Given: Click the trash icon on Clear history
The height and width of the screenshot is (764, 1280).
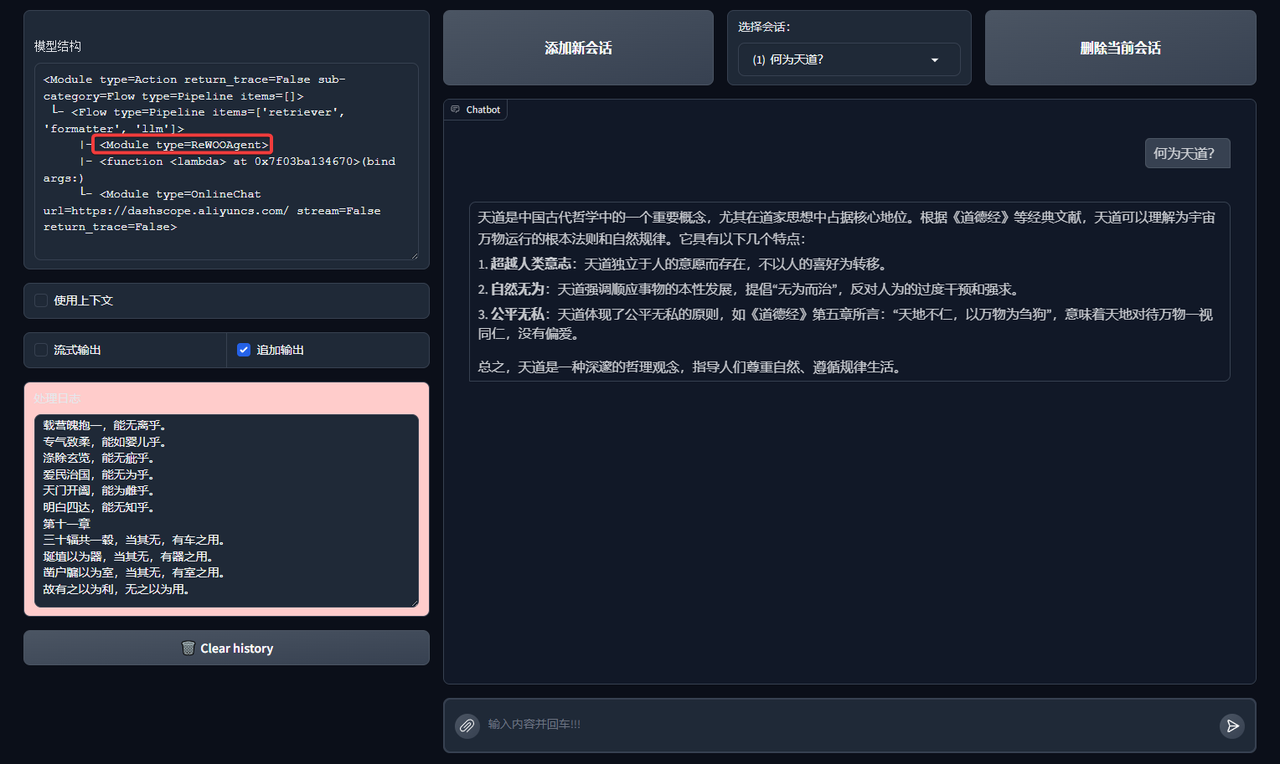Looking at the screenshot, I should coord(188,648).
